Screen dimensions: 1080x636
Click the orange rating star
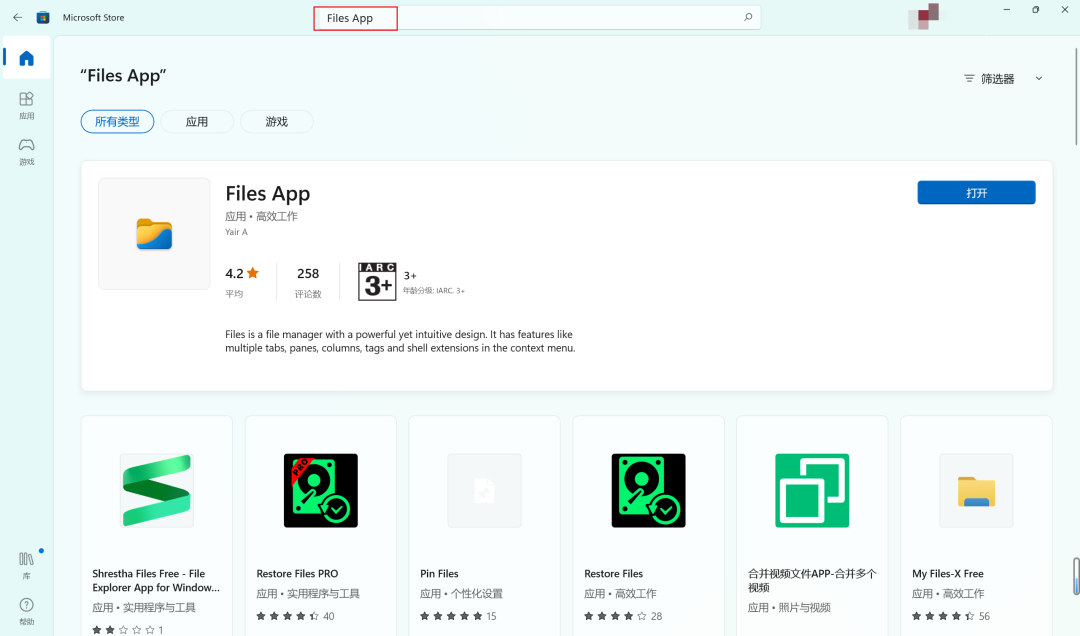(253, 273)
